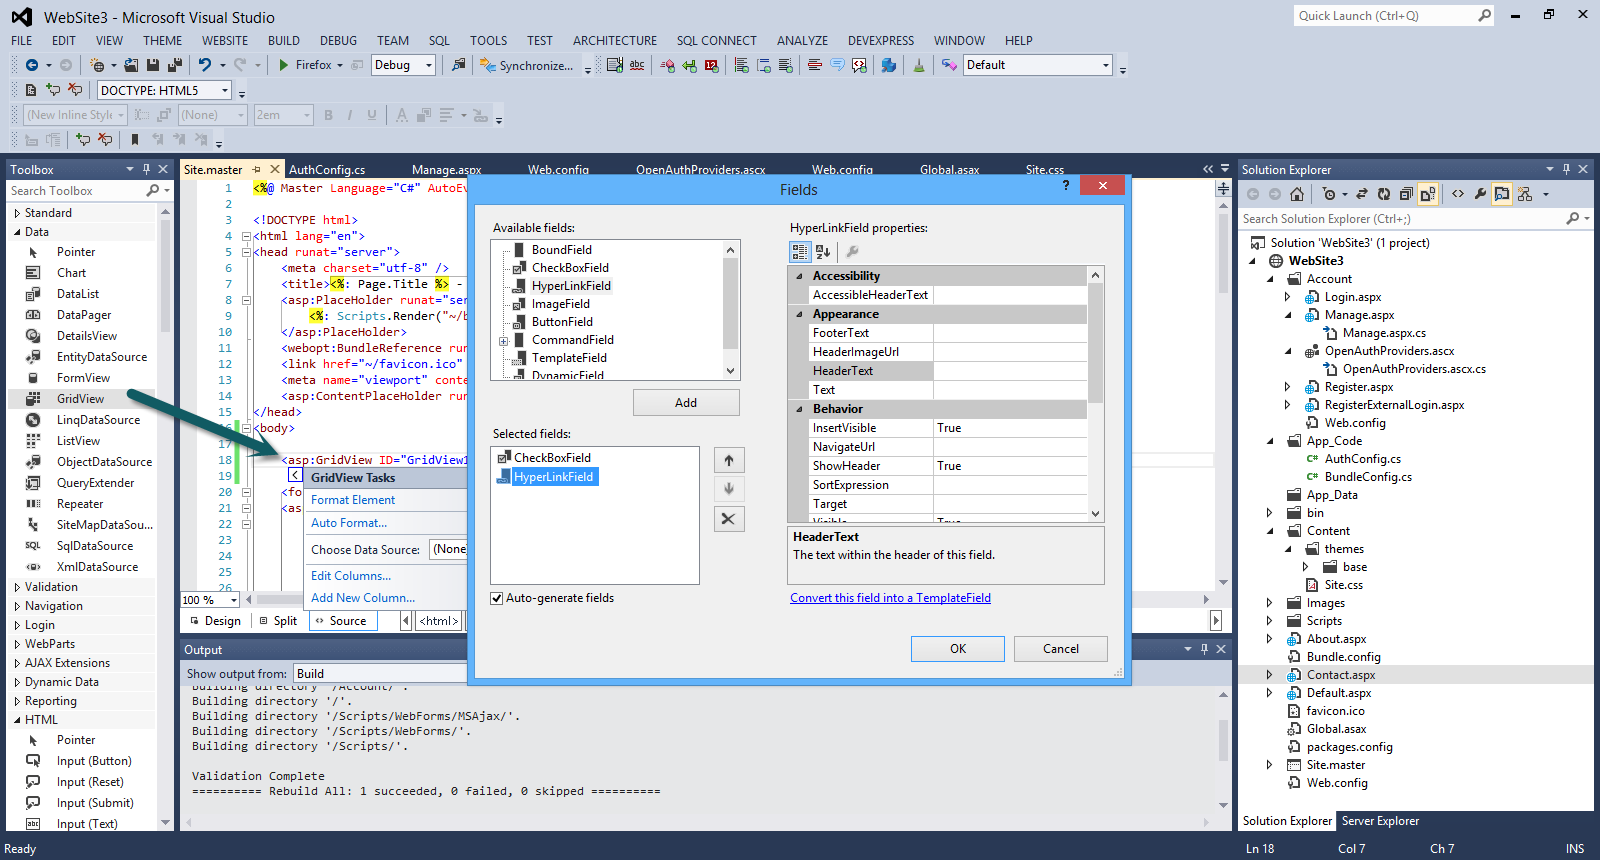This screenshot has width=1600, height=860.
Task: Pin the Toolbox panel with the pushpin icon
Action: (146, 169)
